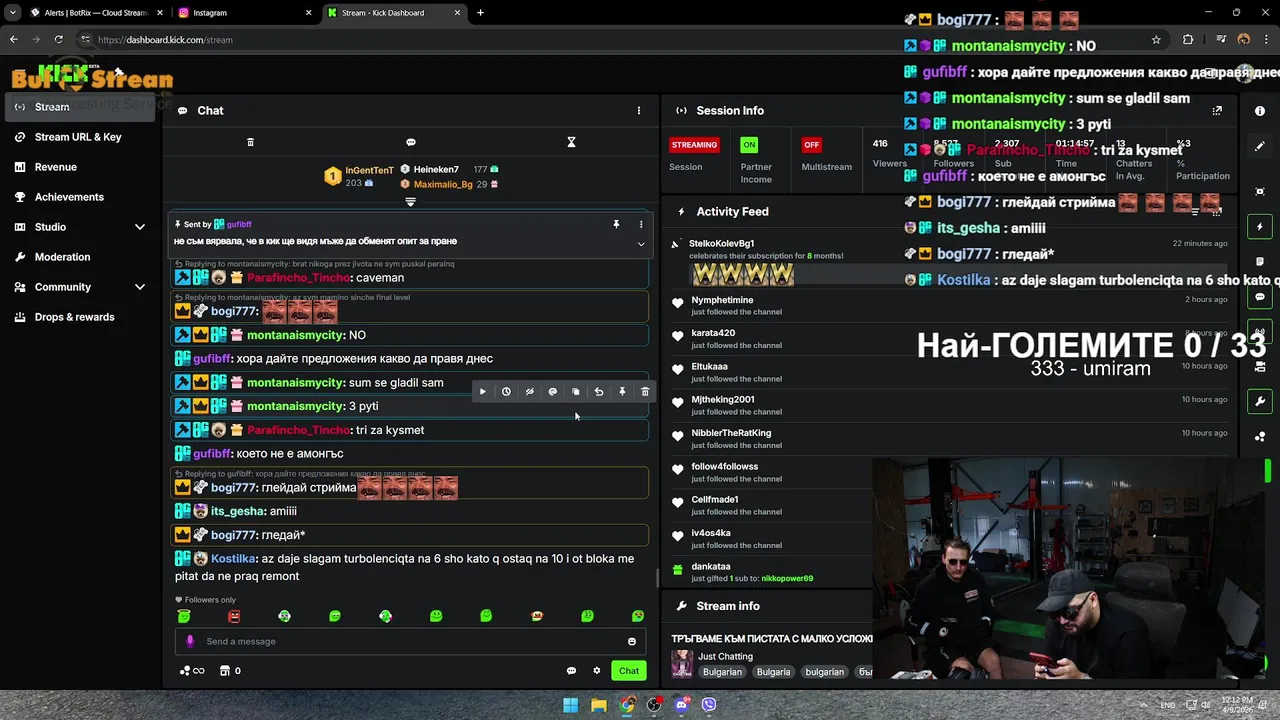The image size is (1280, 720).
Task: Click the trash icon in the Chat toolbar
Action: (x=250, y=142)
